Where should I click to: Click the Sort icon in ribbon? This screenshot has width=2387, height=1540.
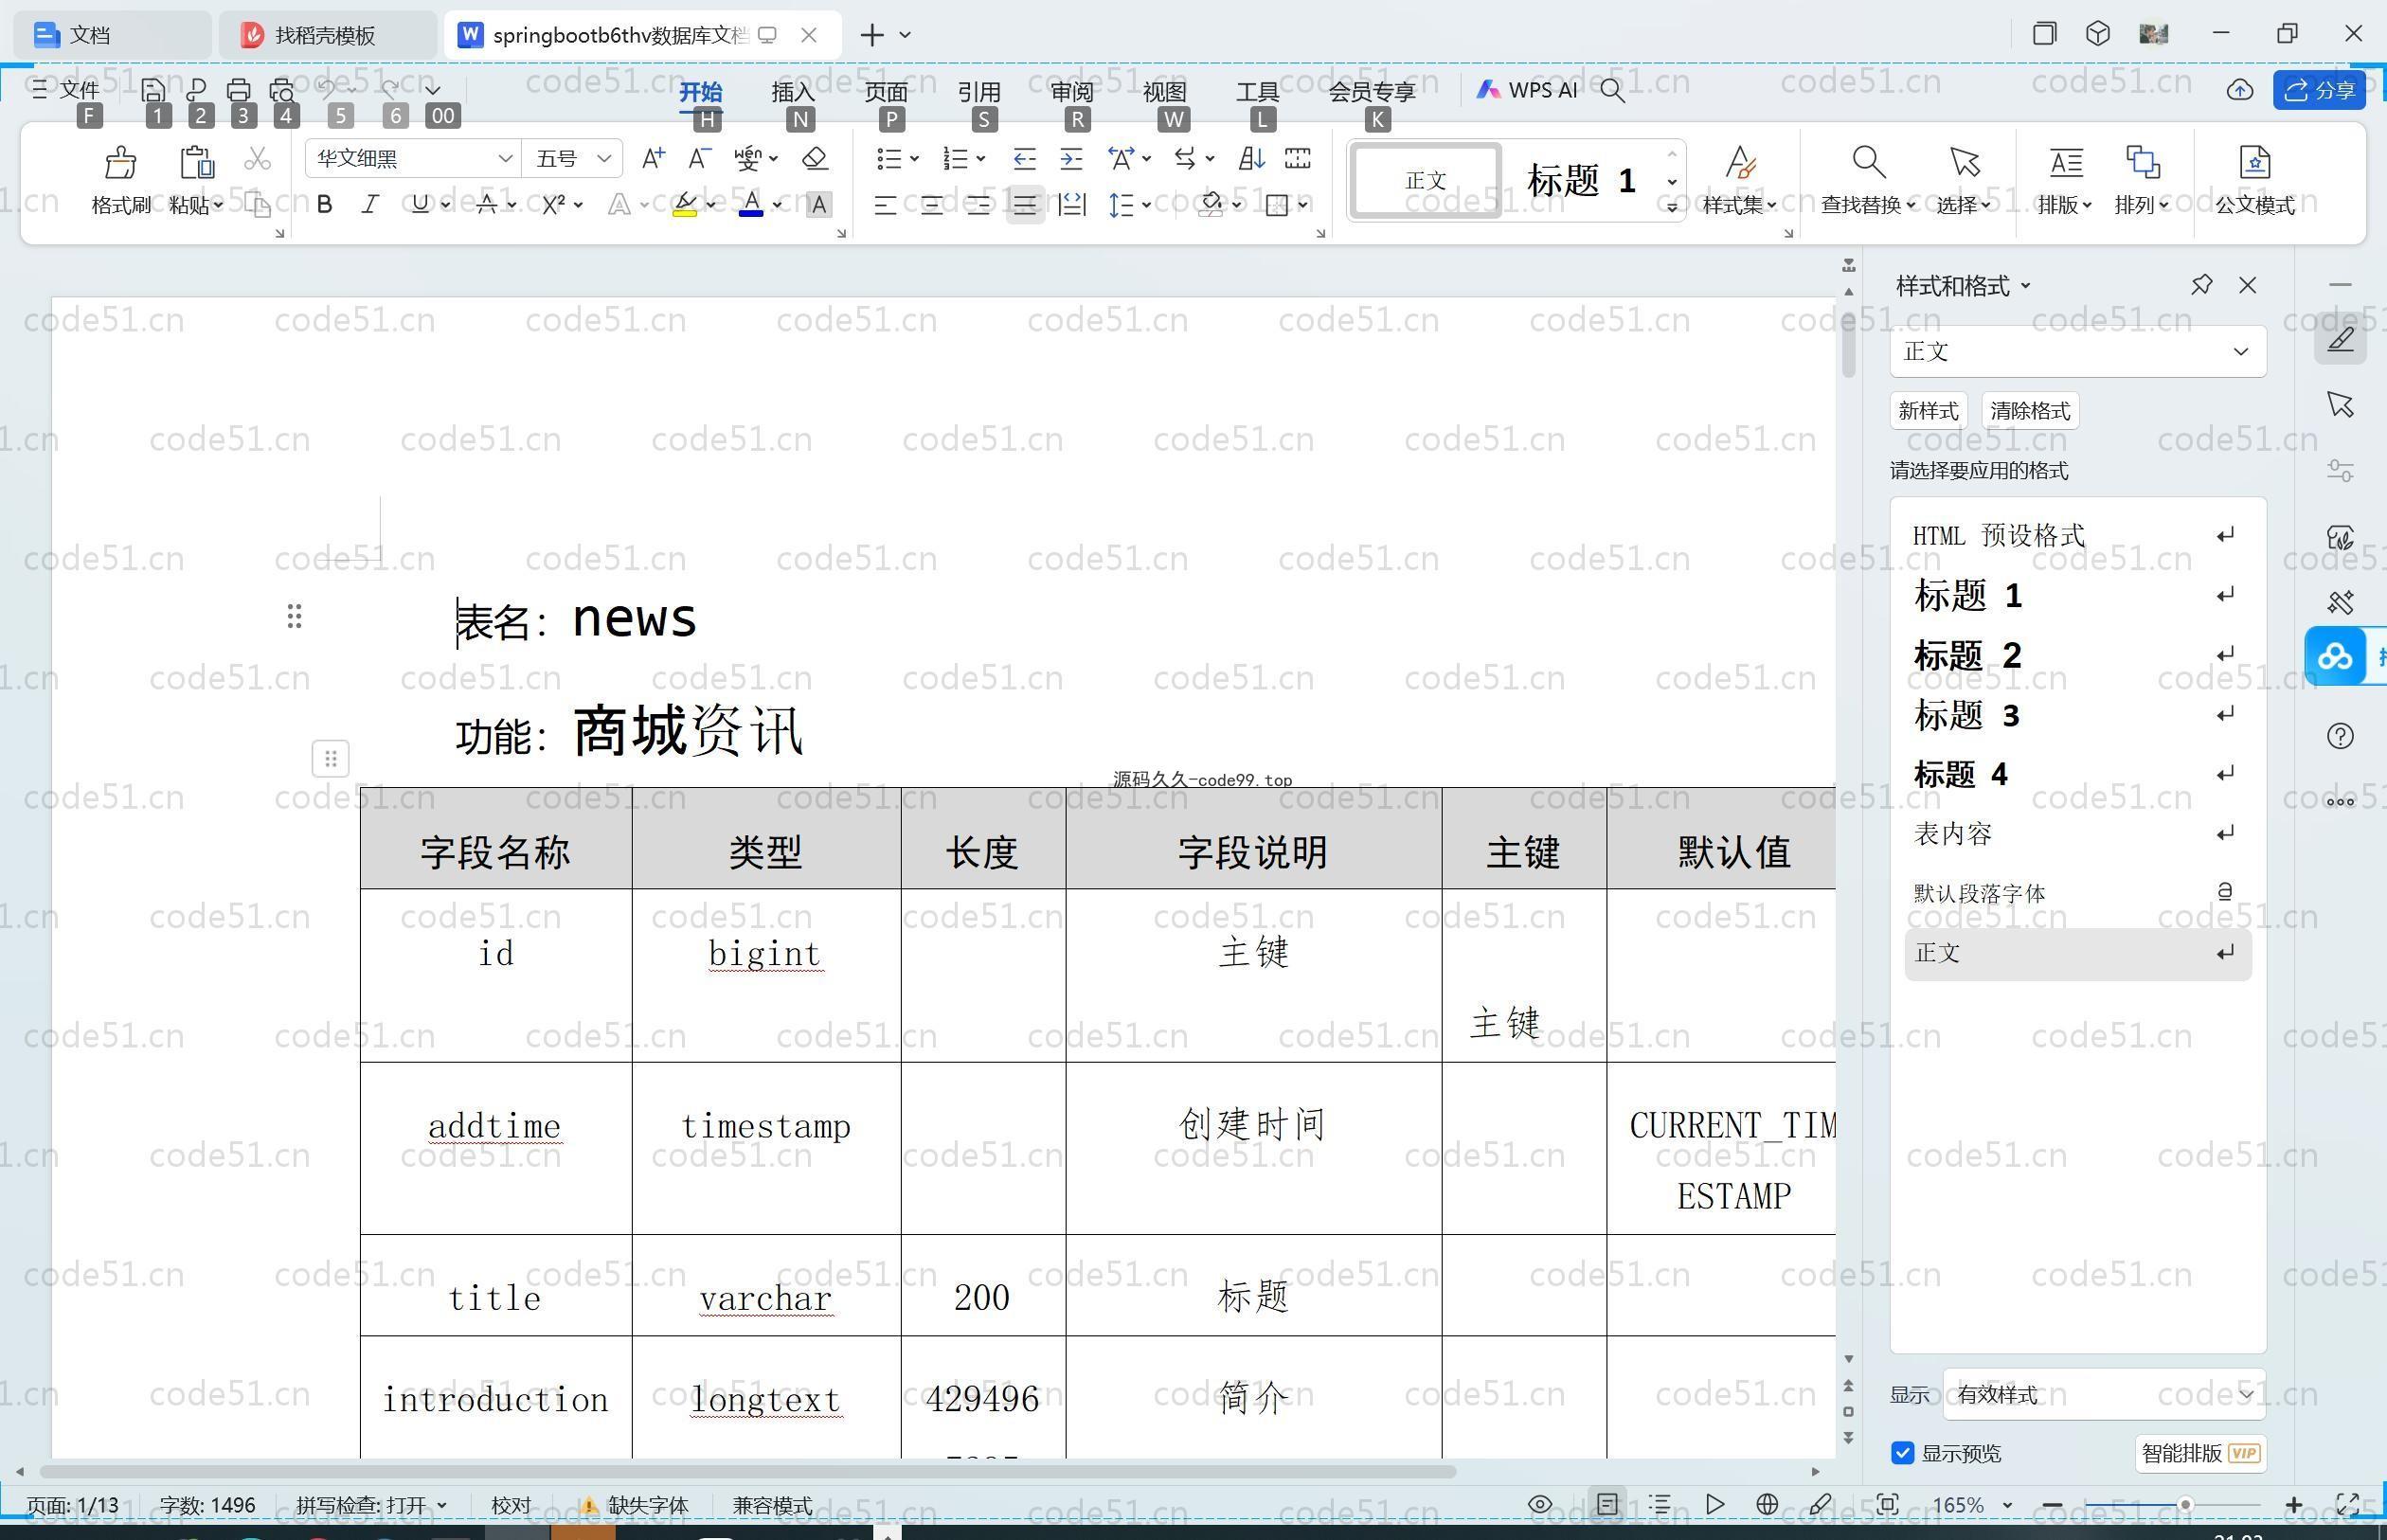coord(1251,158)
